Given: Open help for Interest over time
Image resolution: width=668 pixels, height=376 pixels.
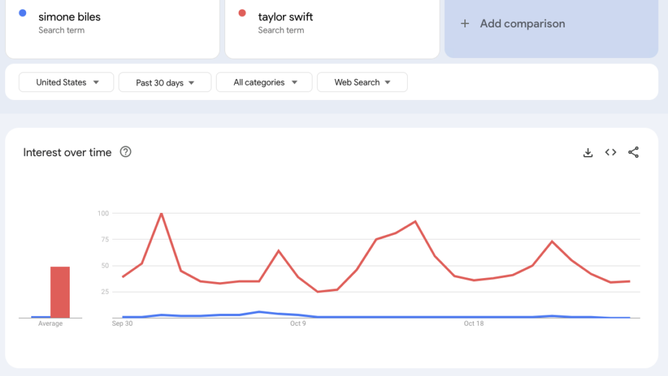Looking at the screenshot, I should [125, 152].
